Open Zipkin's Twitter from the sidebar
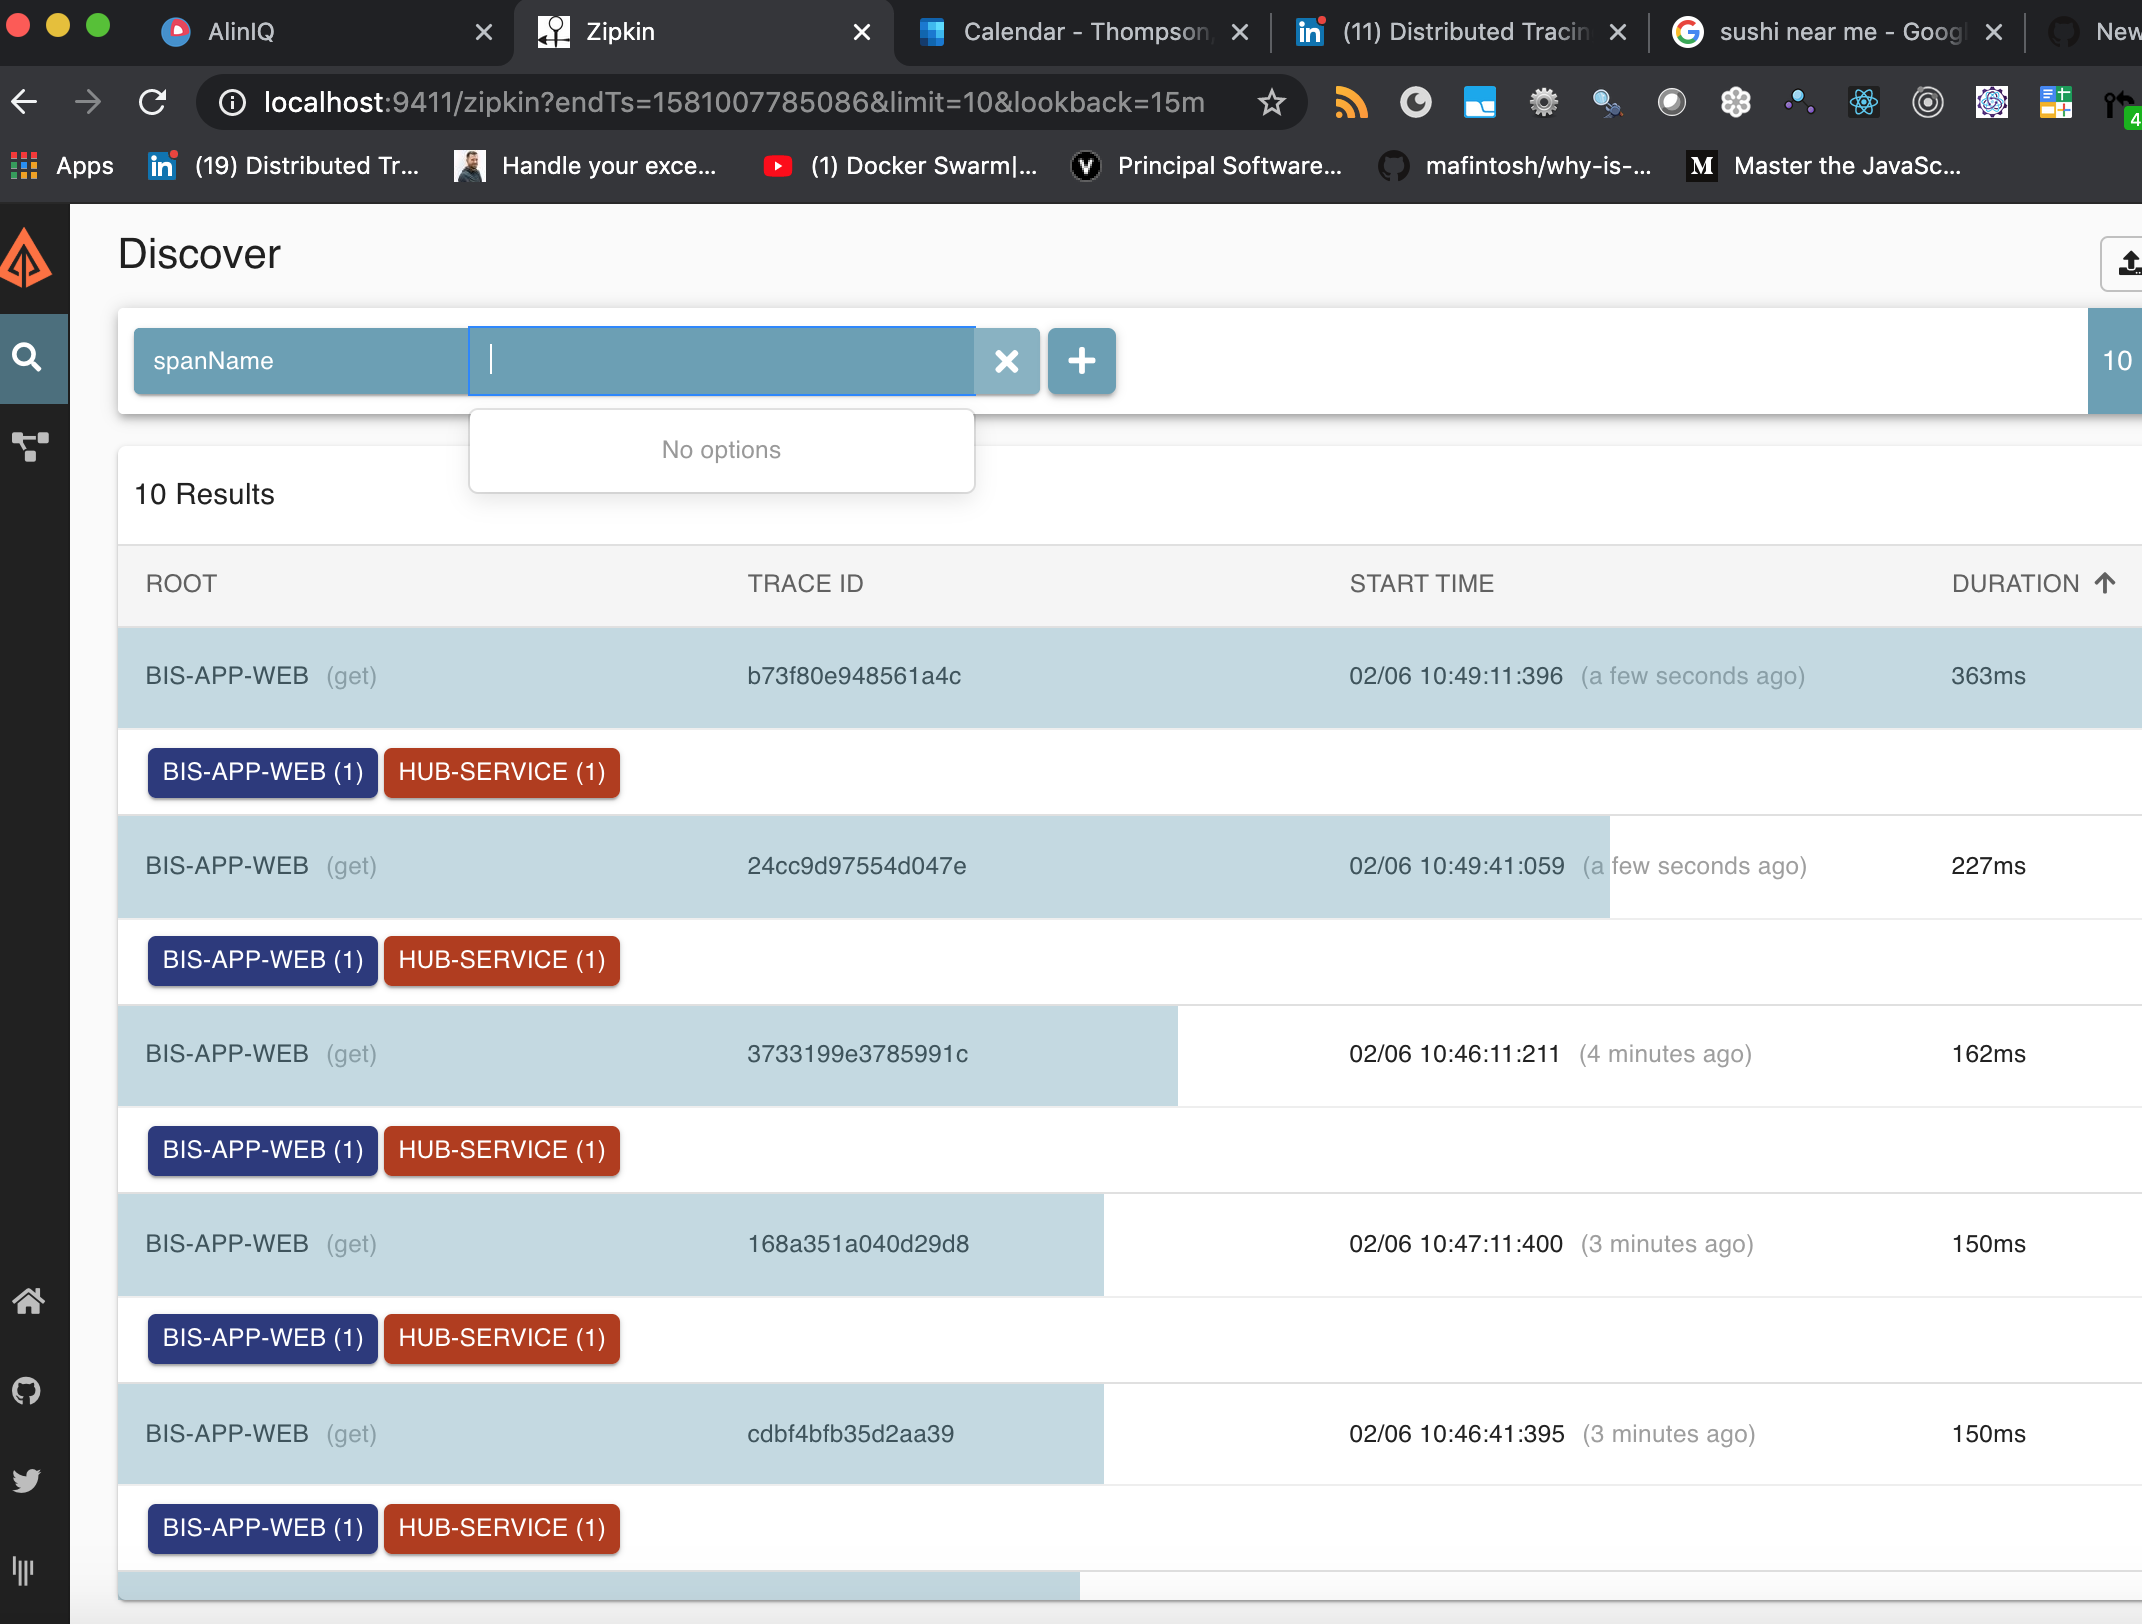Screen dimensions: 2142x1624 point(28,1480)
